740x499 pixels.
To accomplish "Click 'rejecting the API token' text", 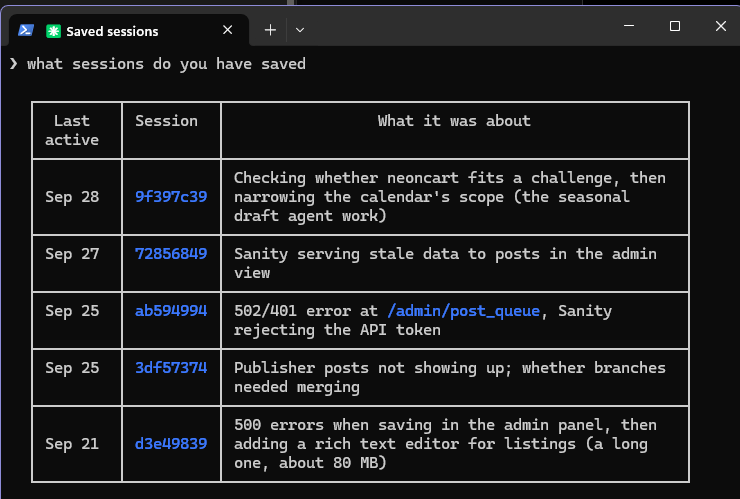I will click(337, 330).
